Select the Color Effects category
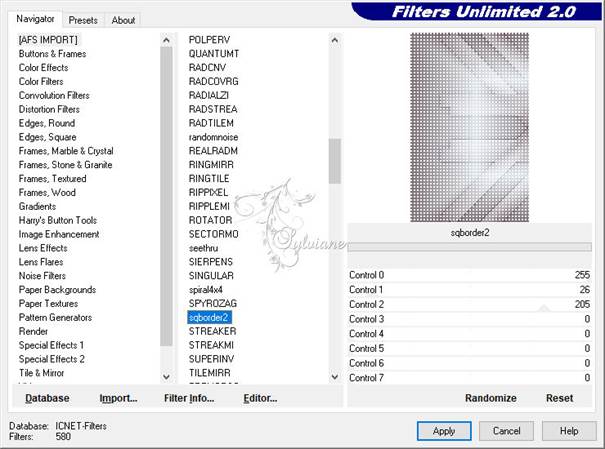This screenshot has height=449, width=605. click(44, 68)
